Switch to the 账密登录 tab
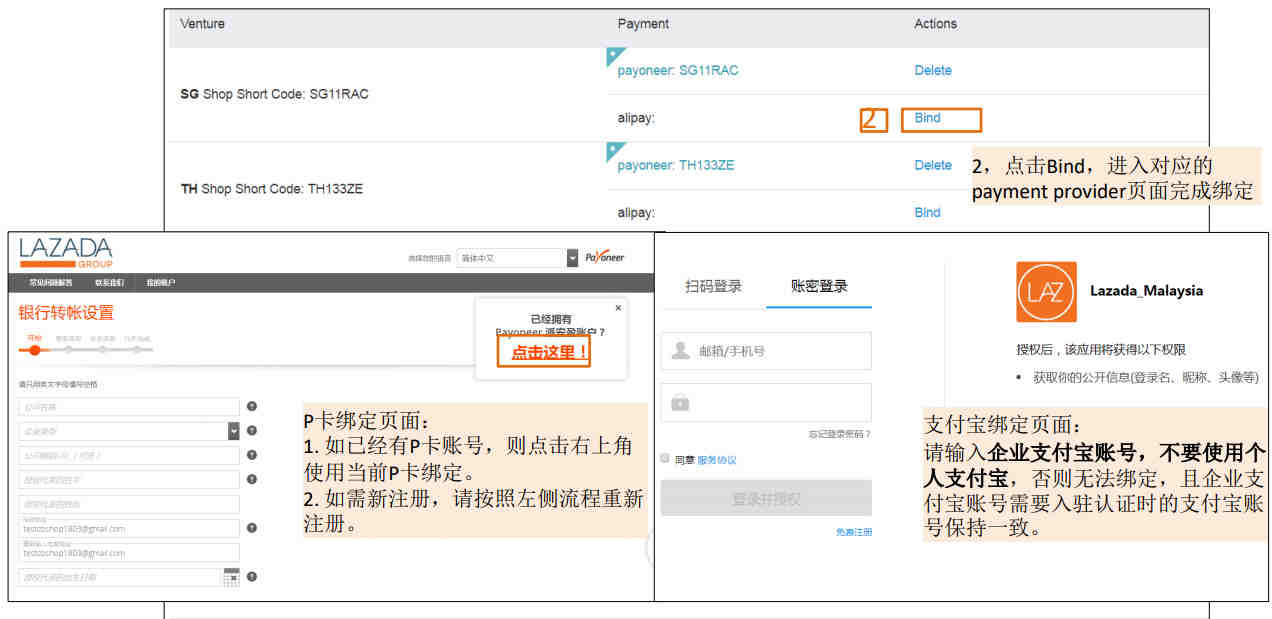The image size is (1272, 619). [x=819, y=287]
